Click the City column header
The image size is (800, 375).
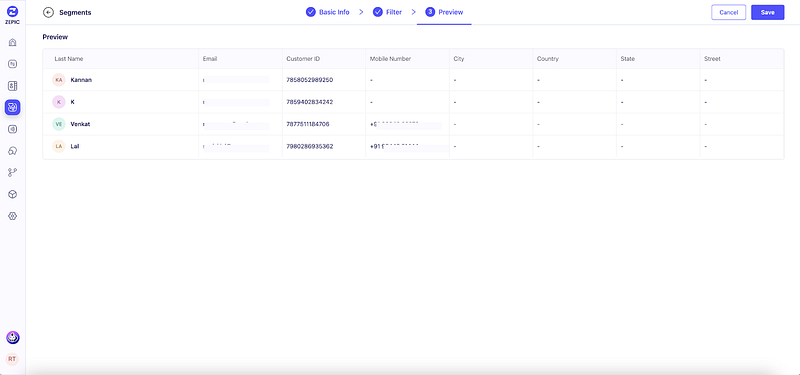click(459, 59)
